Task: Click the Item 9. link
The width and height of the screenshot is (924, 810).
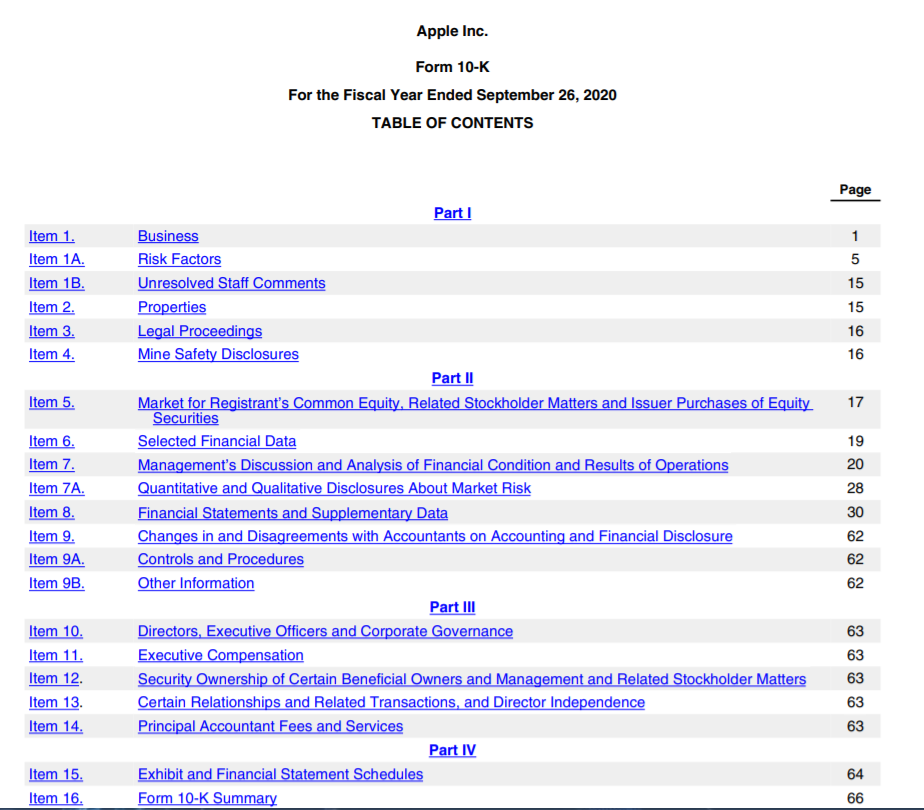Action: pos(52,536)
